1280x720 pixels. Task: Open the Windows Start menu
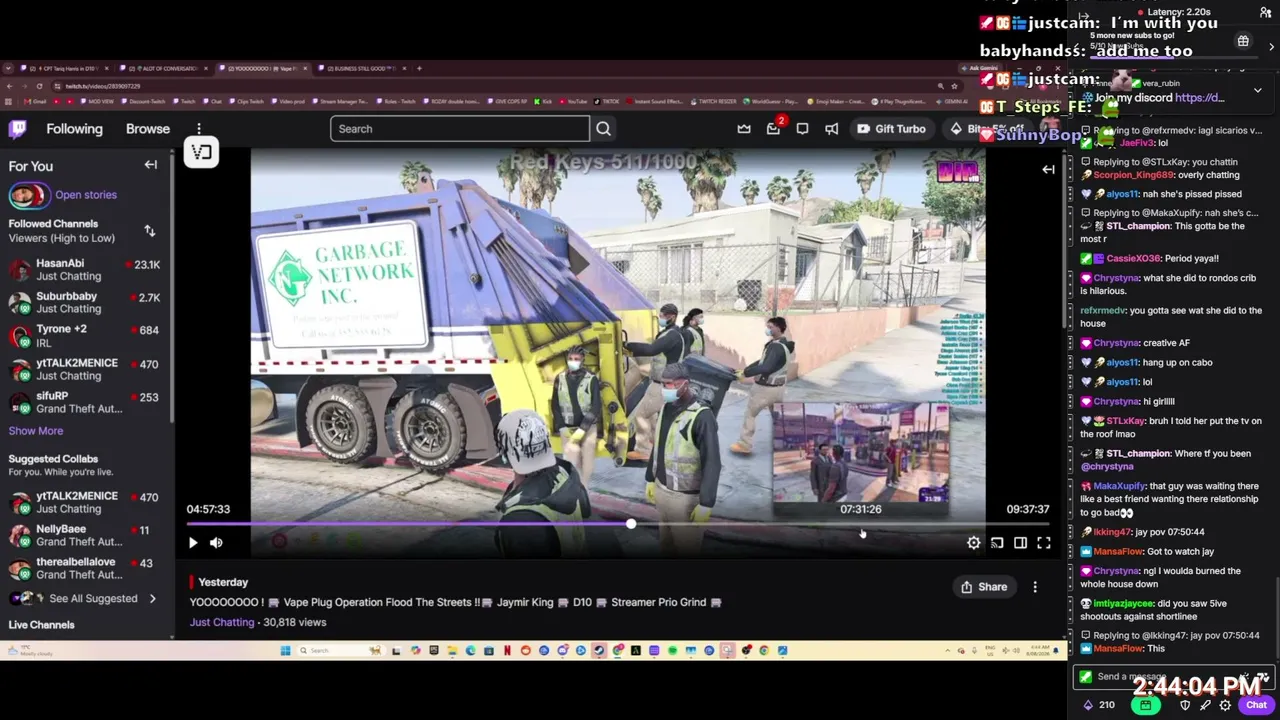286,650
